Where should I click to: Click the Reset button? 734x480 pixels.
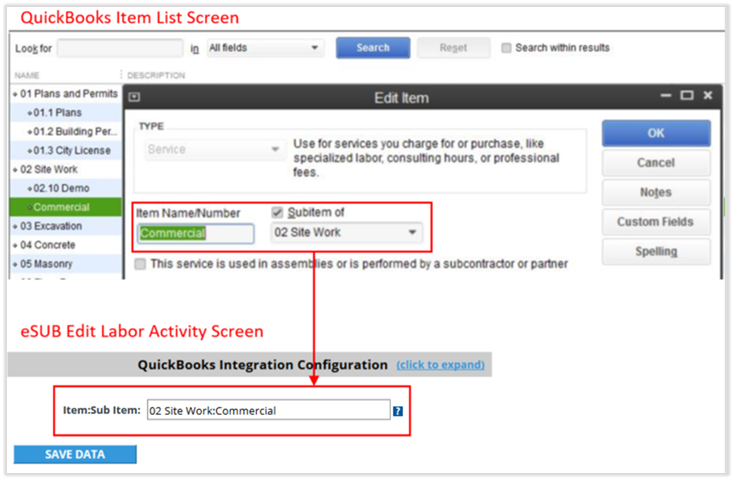point(453,48)
